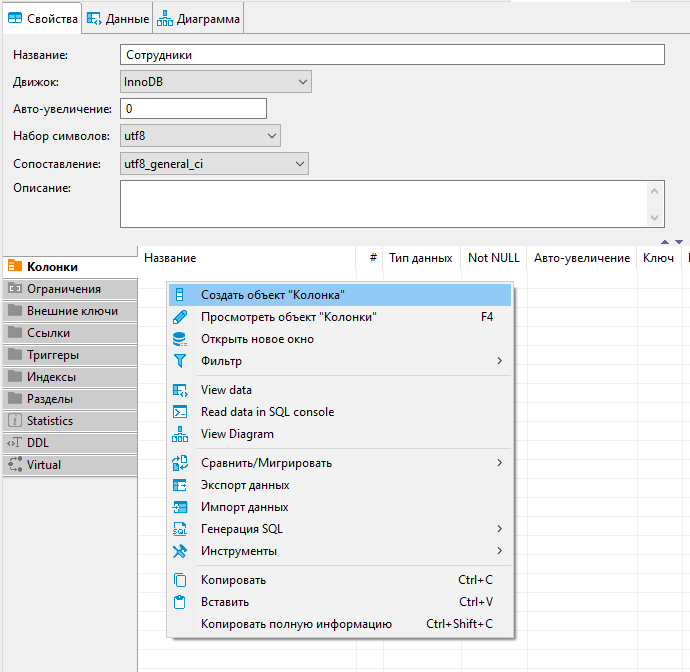This screenshot has width=690, height=672.
Task: Switch to the Диаграмма tab
Action: (198, 18)
